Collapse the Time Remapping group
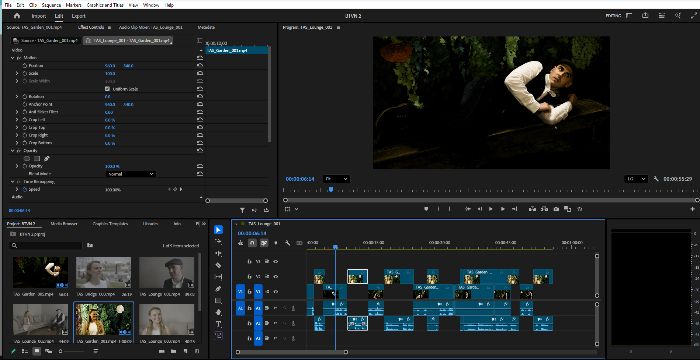This screenshot has width=700, height=360. (x=12, y=182)
